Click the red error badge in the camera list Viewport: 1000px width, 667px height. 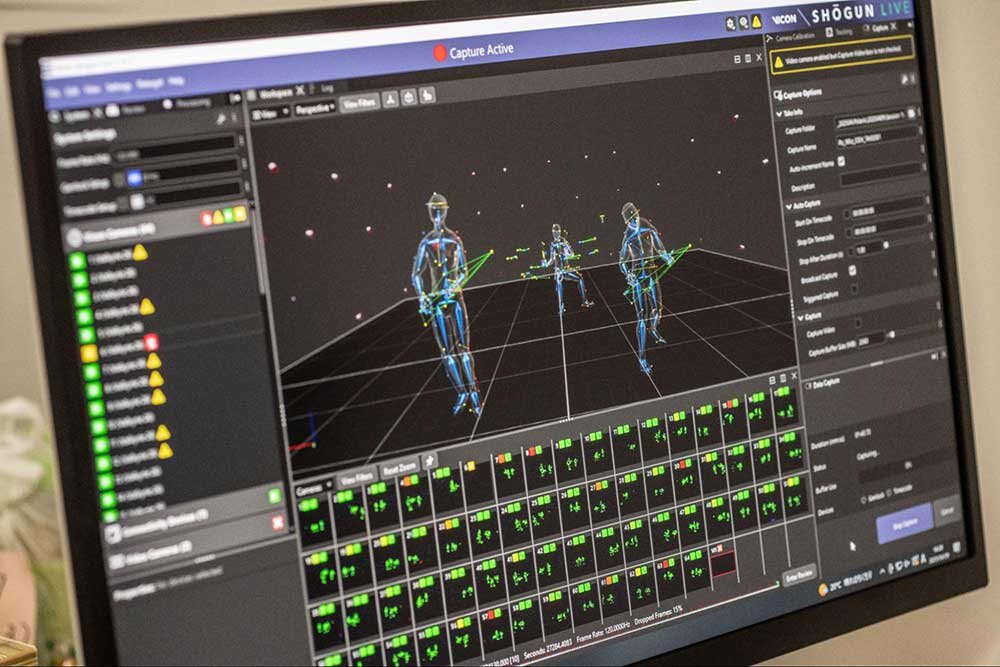pos(152,342)
